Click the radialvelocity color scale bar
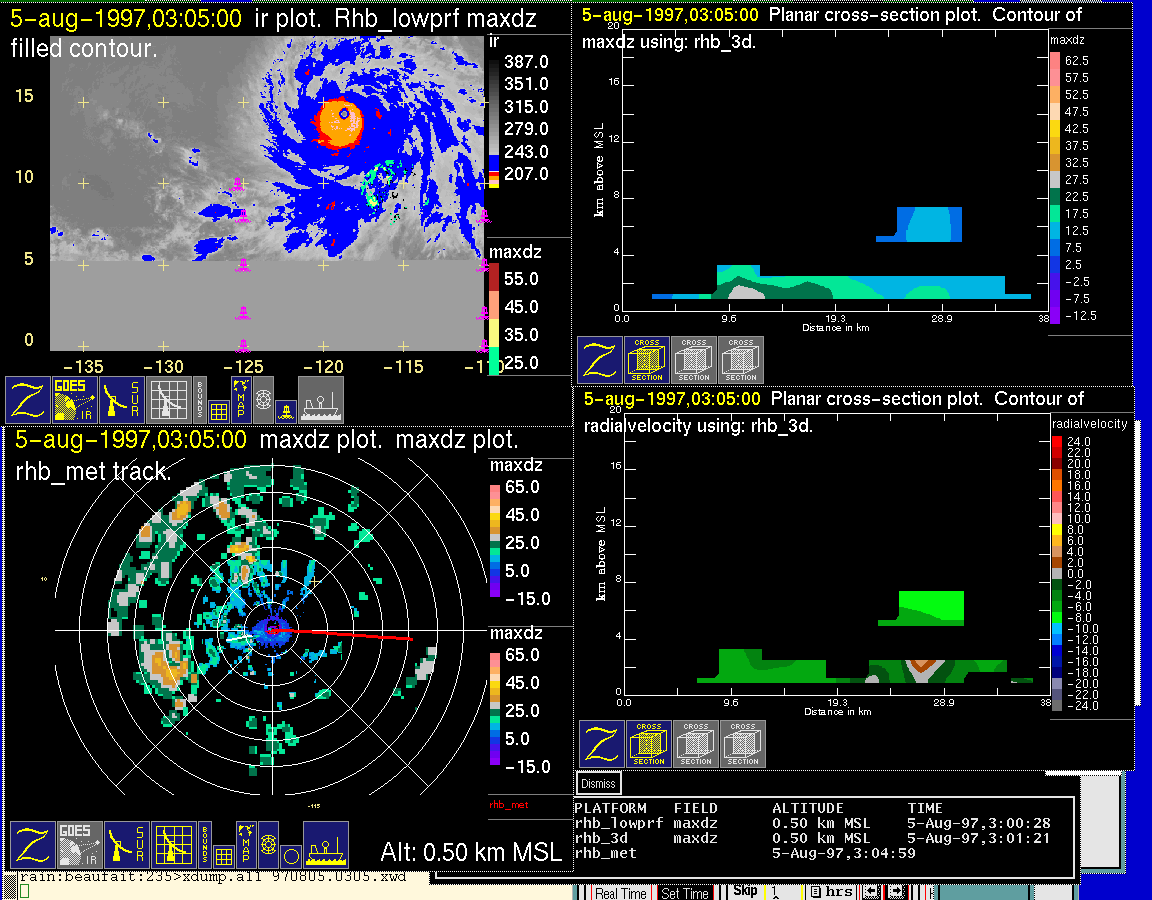The height and width of the screenshot is (900, 1152). (x=1057, y=575)
